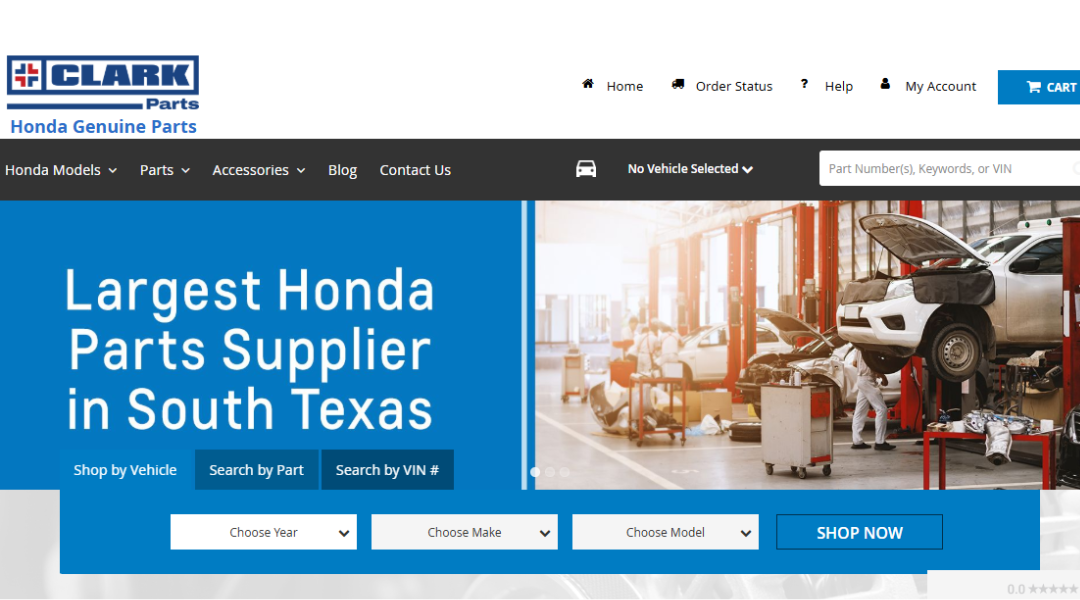
Task: Click the Help question mark icon
Action: [804, 84]
